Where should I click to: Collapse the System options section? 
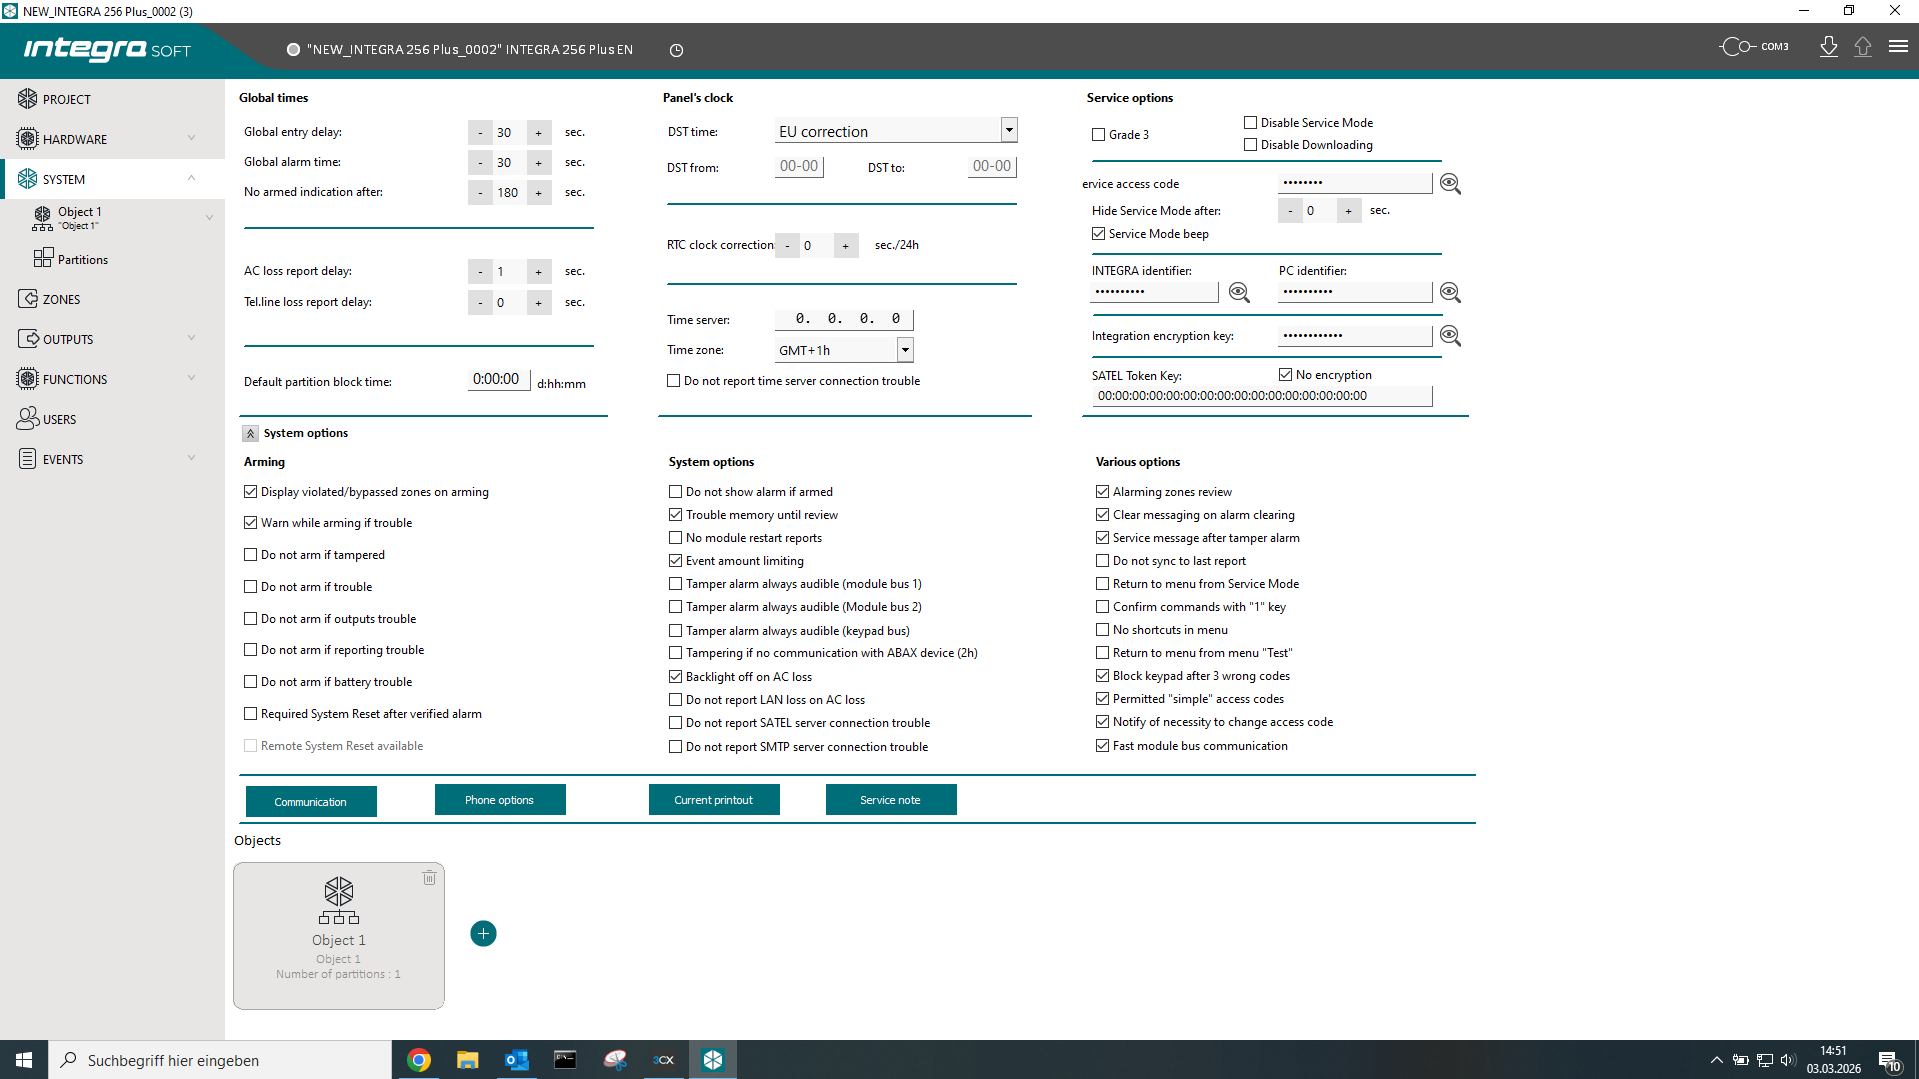click(251, 434)
